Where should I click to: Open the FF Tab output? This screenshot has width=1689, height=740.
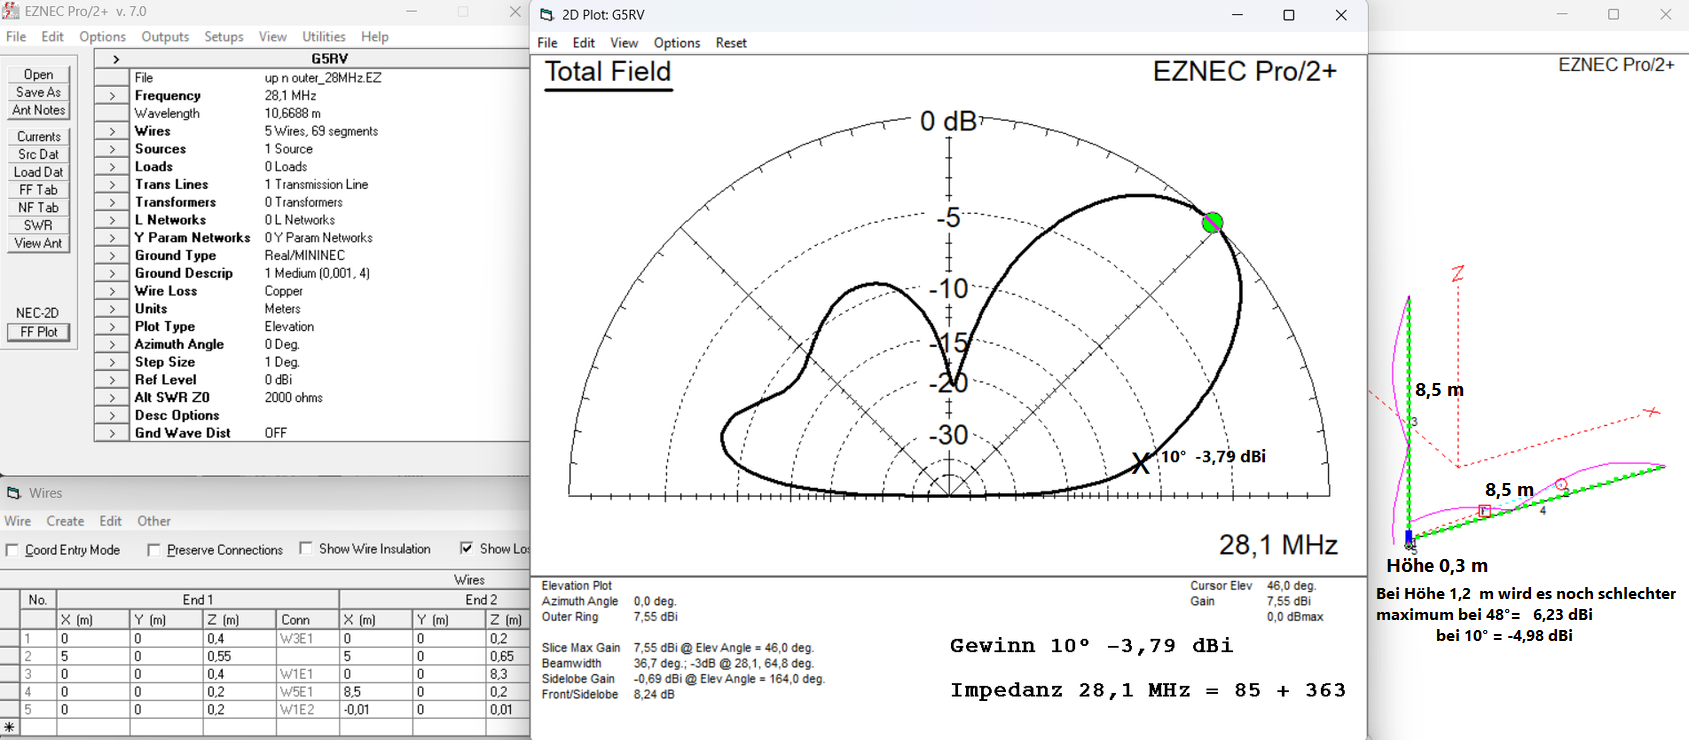38,190
